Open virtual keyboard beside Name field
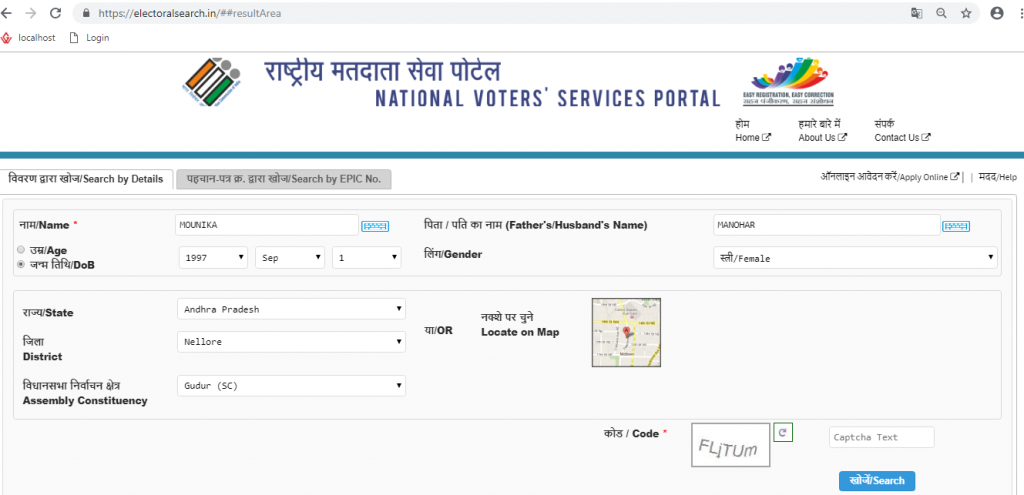Image resolution: width=1024 pixels, height=495 pixels. pyautogui.click(x=375, y=226)
